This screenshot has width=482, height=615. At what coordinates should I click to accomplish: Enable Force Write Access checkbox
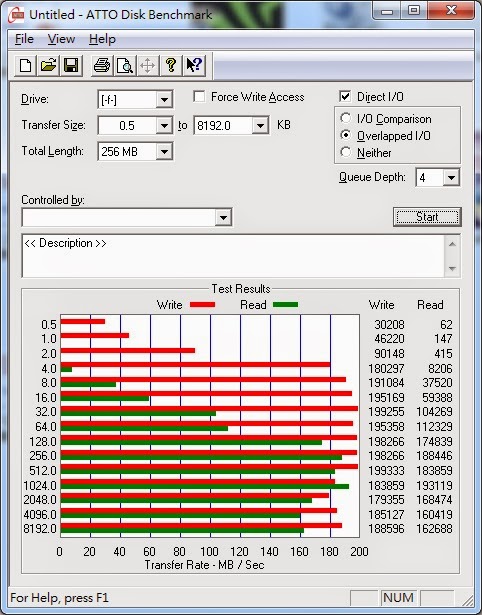coord(199,96)
